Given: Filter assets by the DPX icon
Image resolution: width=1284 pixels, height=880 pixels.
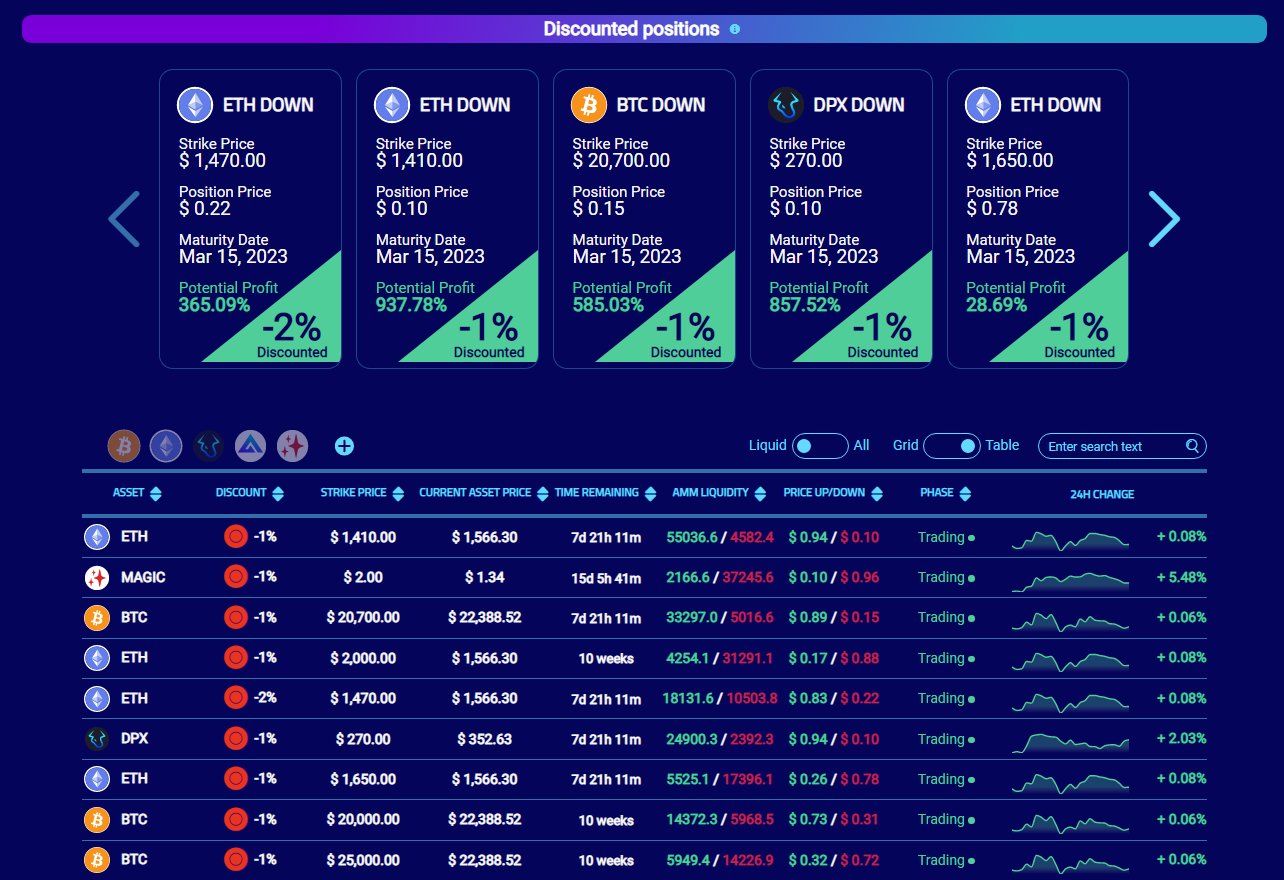Looking at the screenshot, I should click(x=208, y=446).
